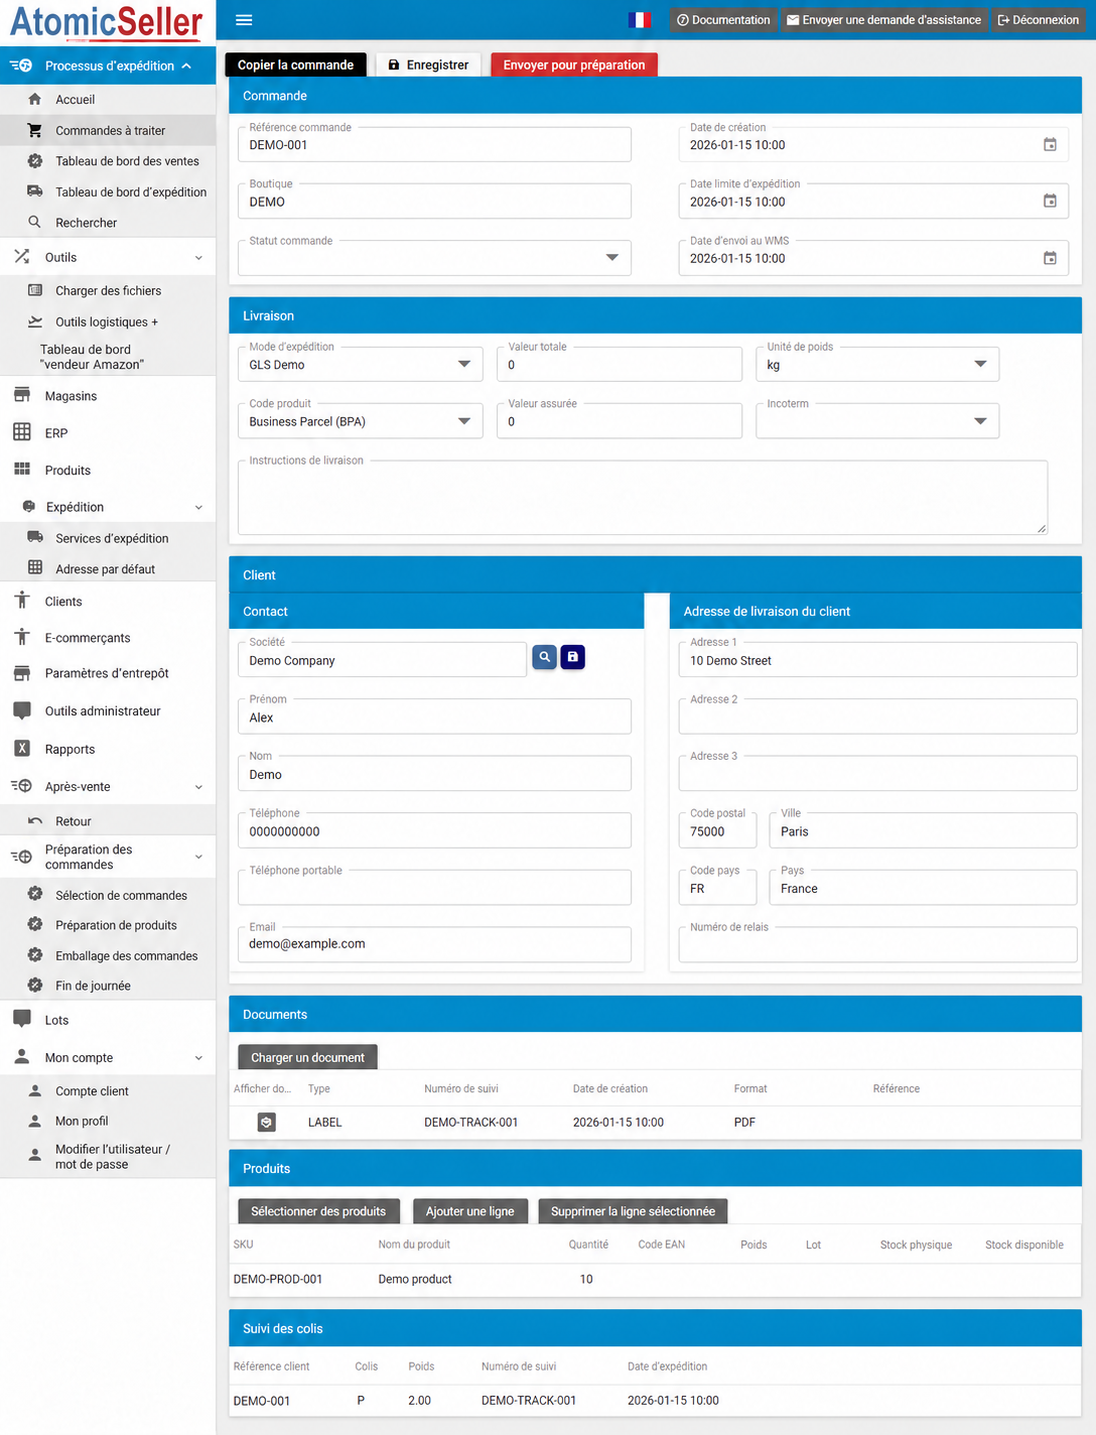Click the Rapports spreadsheet icon
Viewport: 1096px width, 1435px height.
coord(22,748)
